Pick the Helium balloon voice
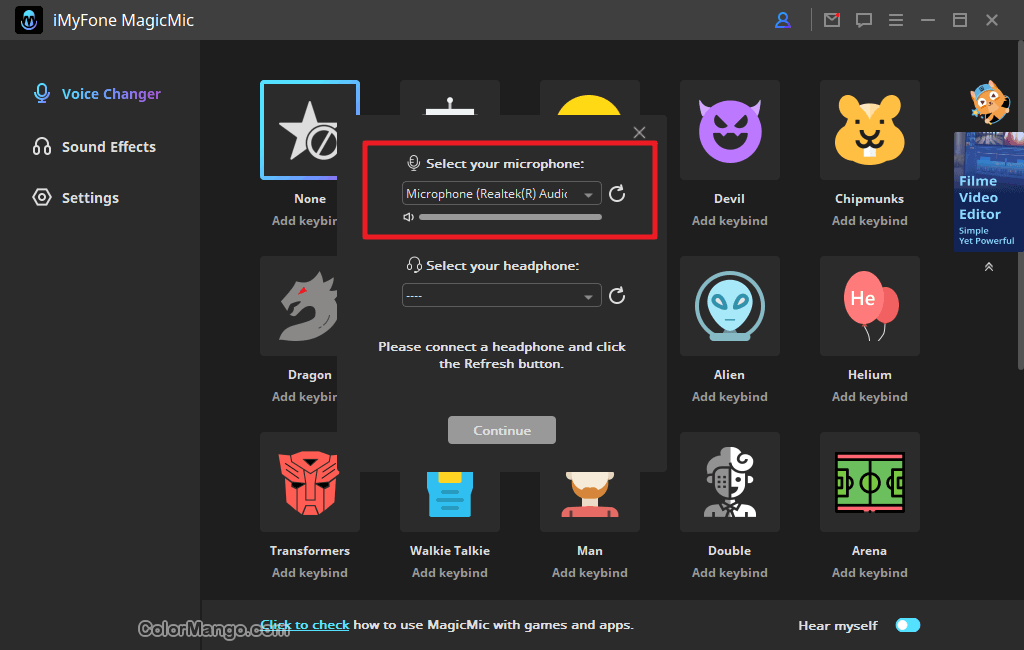 point(869,306)
